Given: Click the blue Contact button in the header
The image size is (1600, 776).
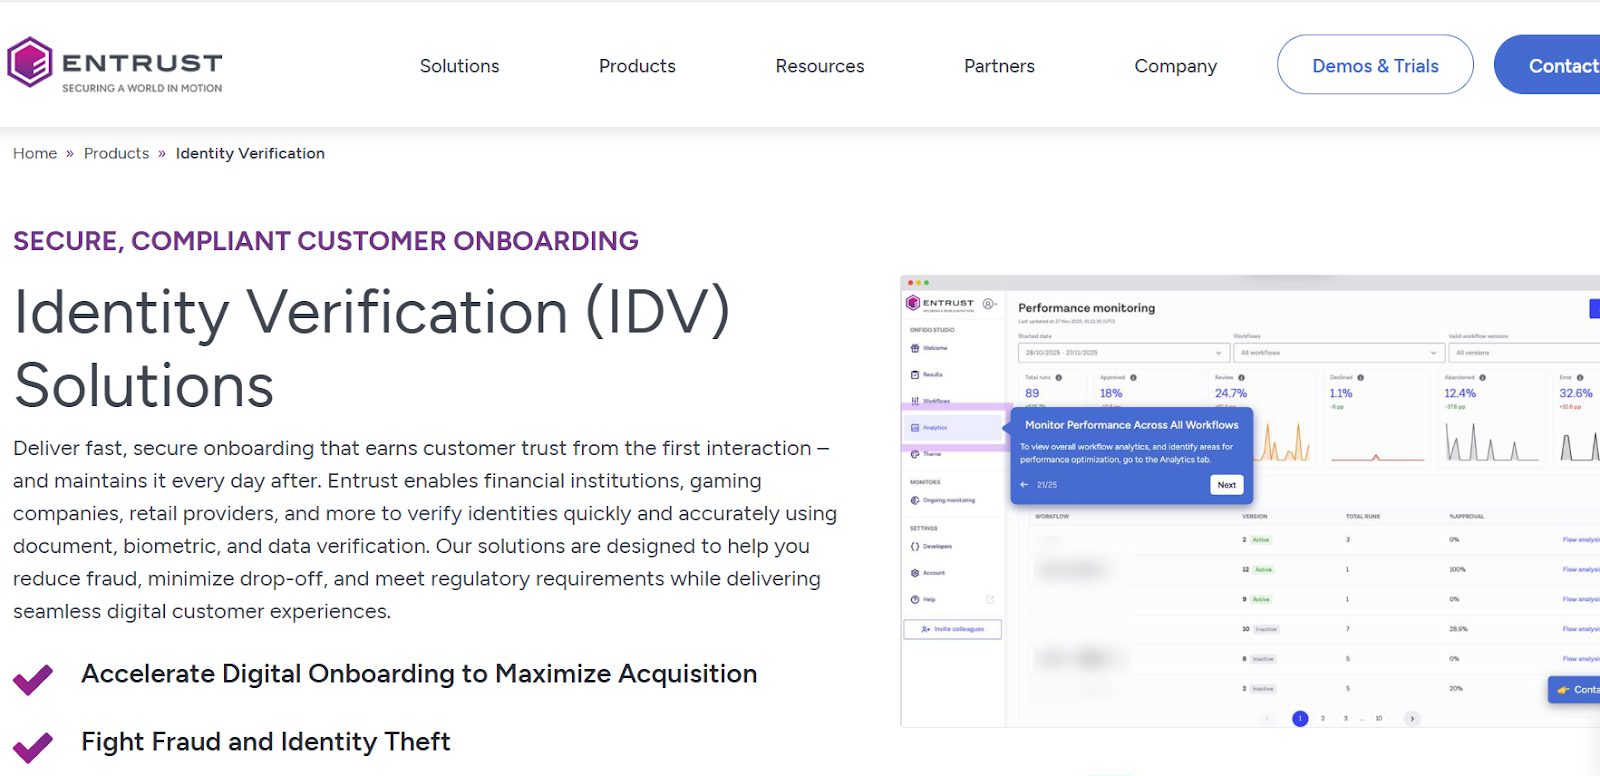Looking at the screenshot, I should coord(1548,65).
